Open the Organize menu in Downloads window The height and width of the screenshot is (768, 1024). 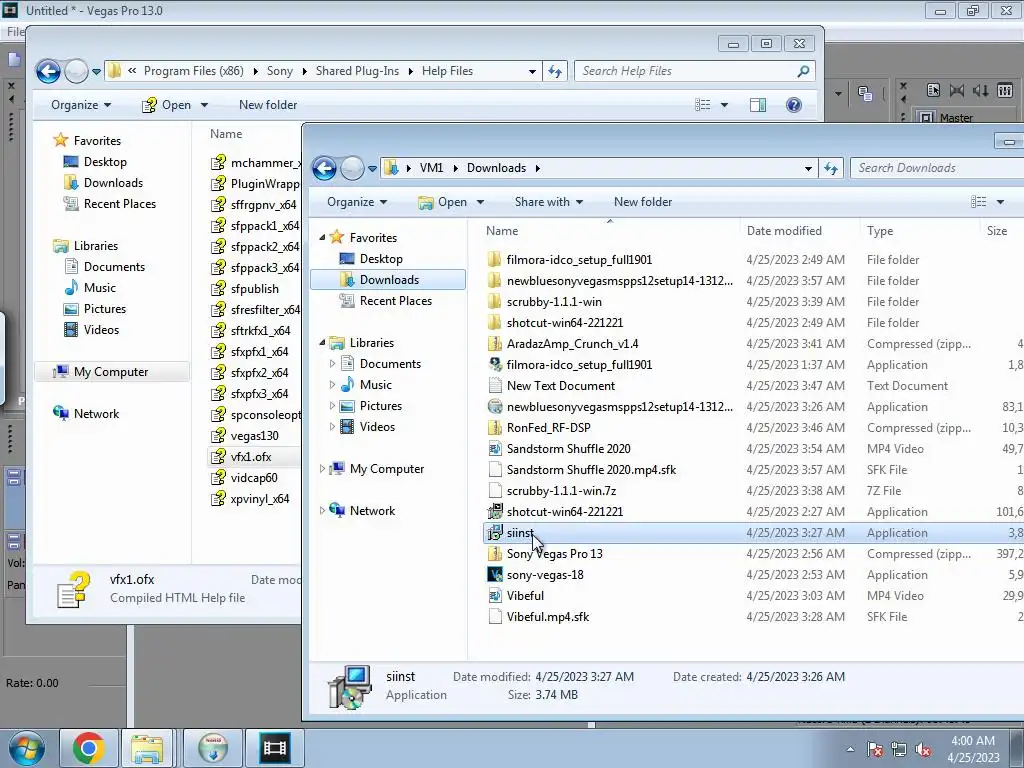click(357, 202)
